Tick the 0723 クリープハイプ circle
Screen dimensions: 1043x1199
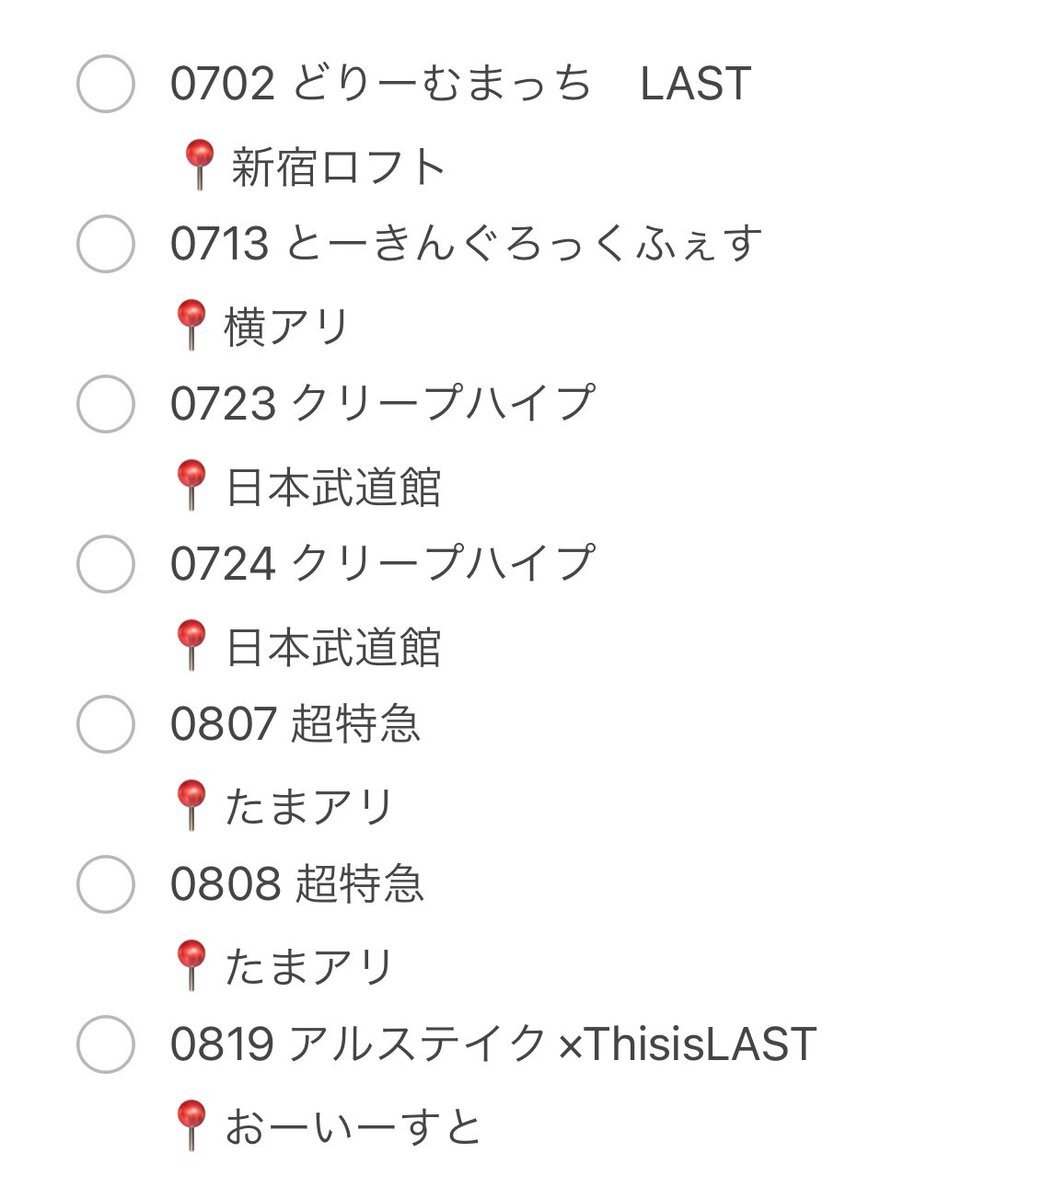pos(106,404)
